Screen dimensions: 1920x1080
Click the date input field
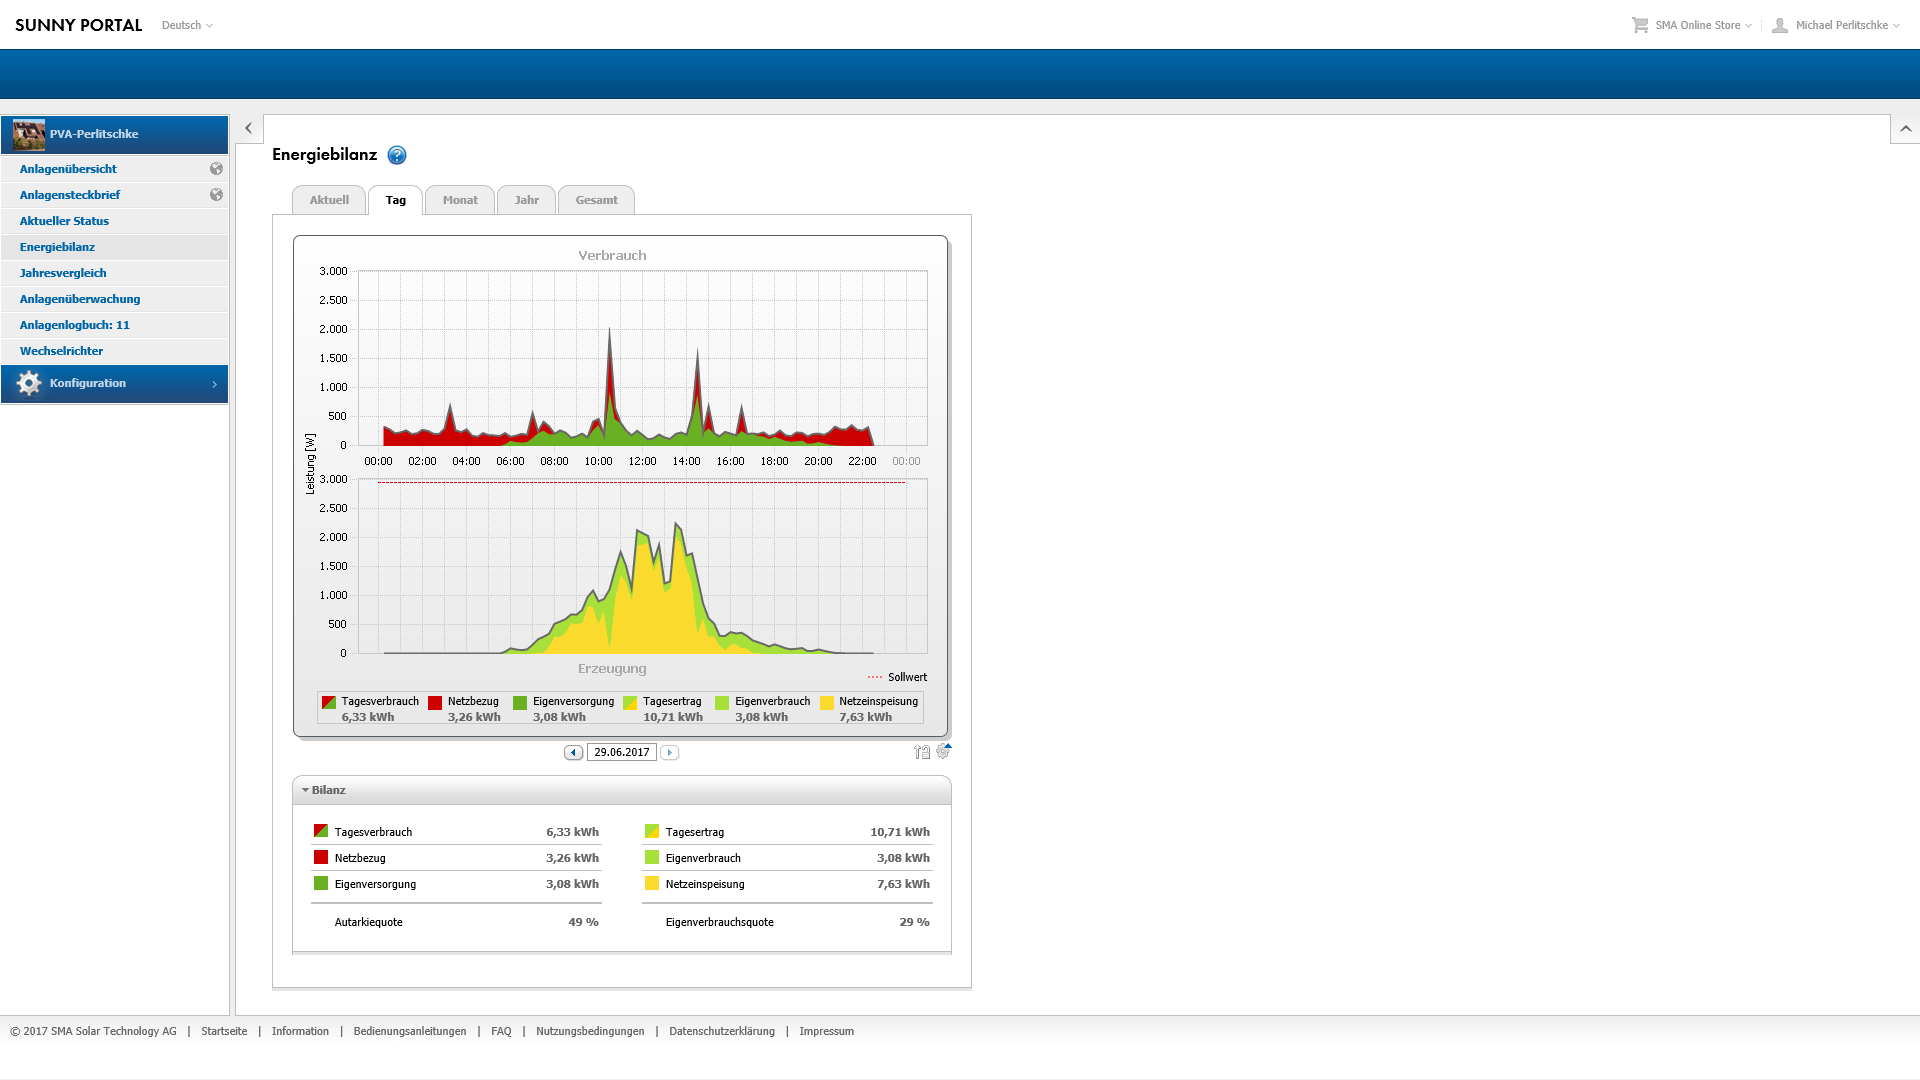point(621,753)
